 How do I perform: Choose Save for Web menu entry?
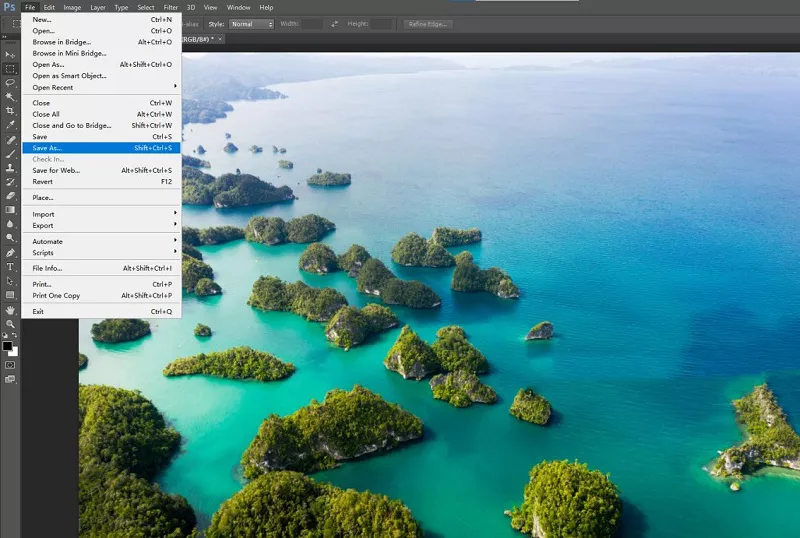click(x=101, y=170)
